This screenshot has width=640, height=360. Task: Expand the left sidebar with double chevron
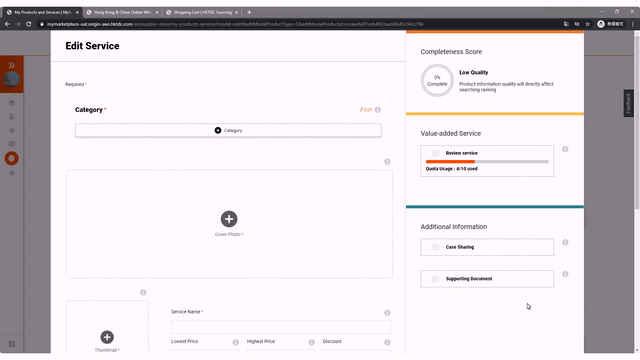click(11, 65)
